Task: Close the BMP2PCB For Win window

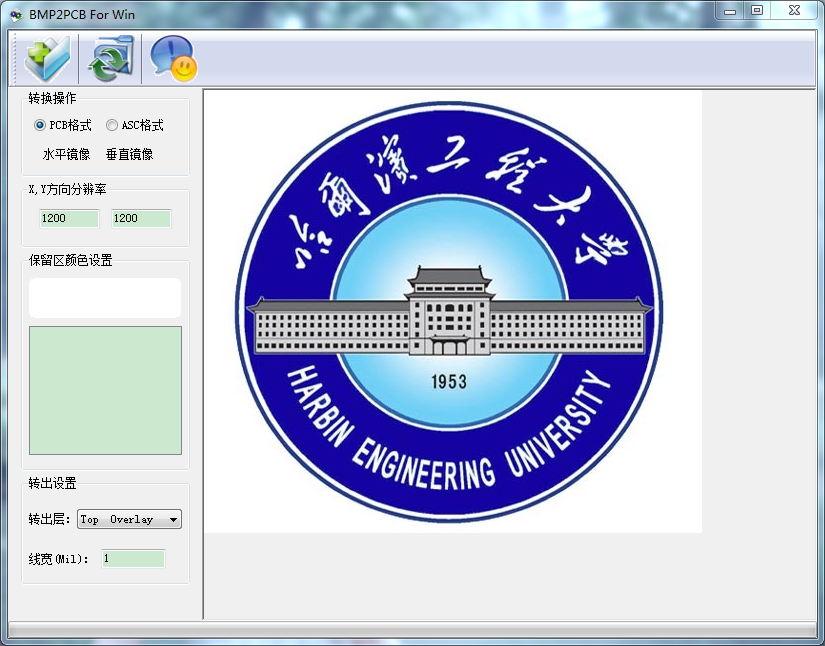Action: [794, 11]
